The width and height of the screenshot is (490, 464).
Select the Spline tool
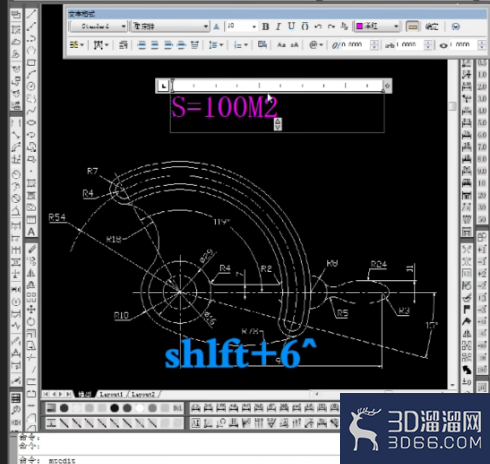pyautogui.click(x=31, y=111)
